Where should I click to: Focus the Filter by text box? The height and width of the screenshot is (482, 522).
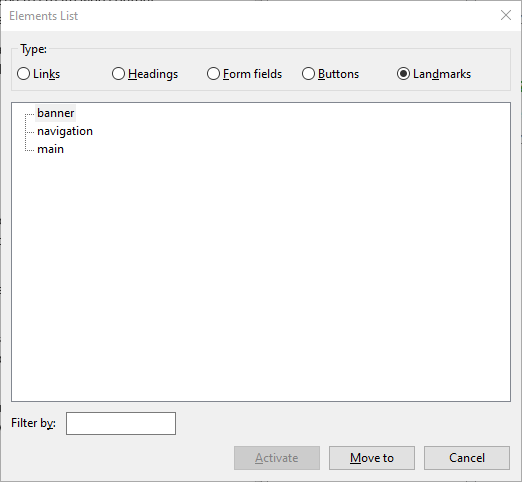tap(121, 423)
